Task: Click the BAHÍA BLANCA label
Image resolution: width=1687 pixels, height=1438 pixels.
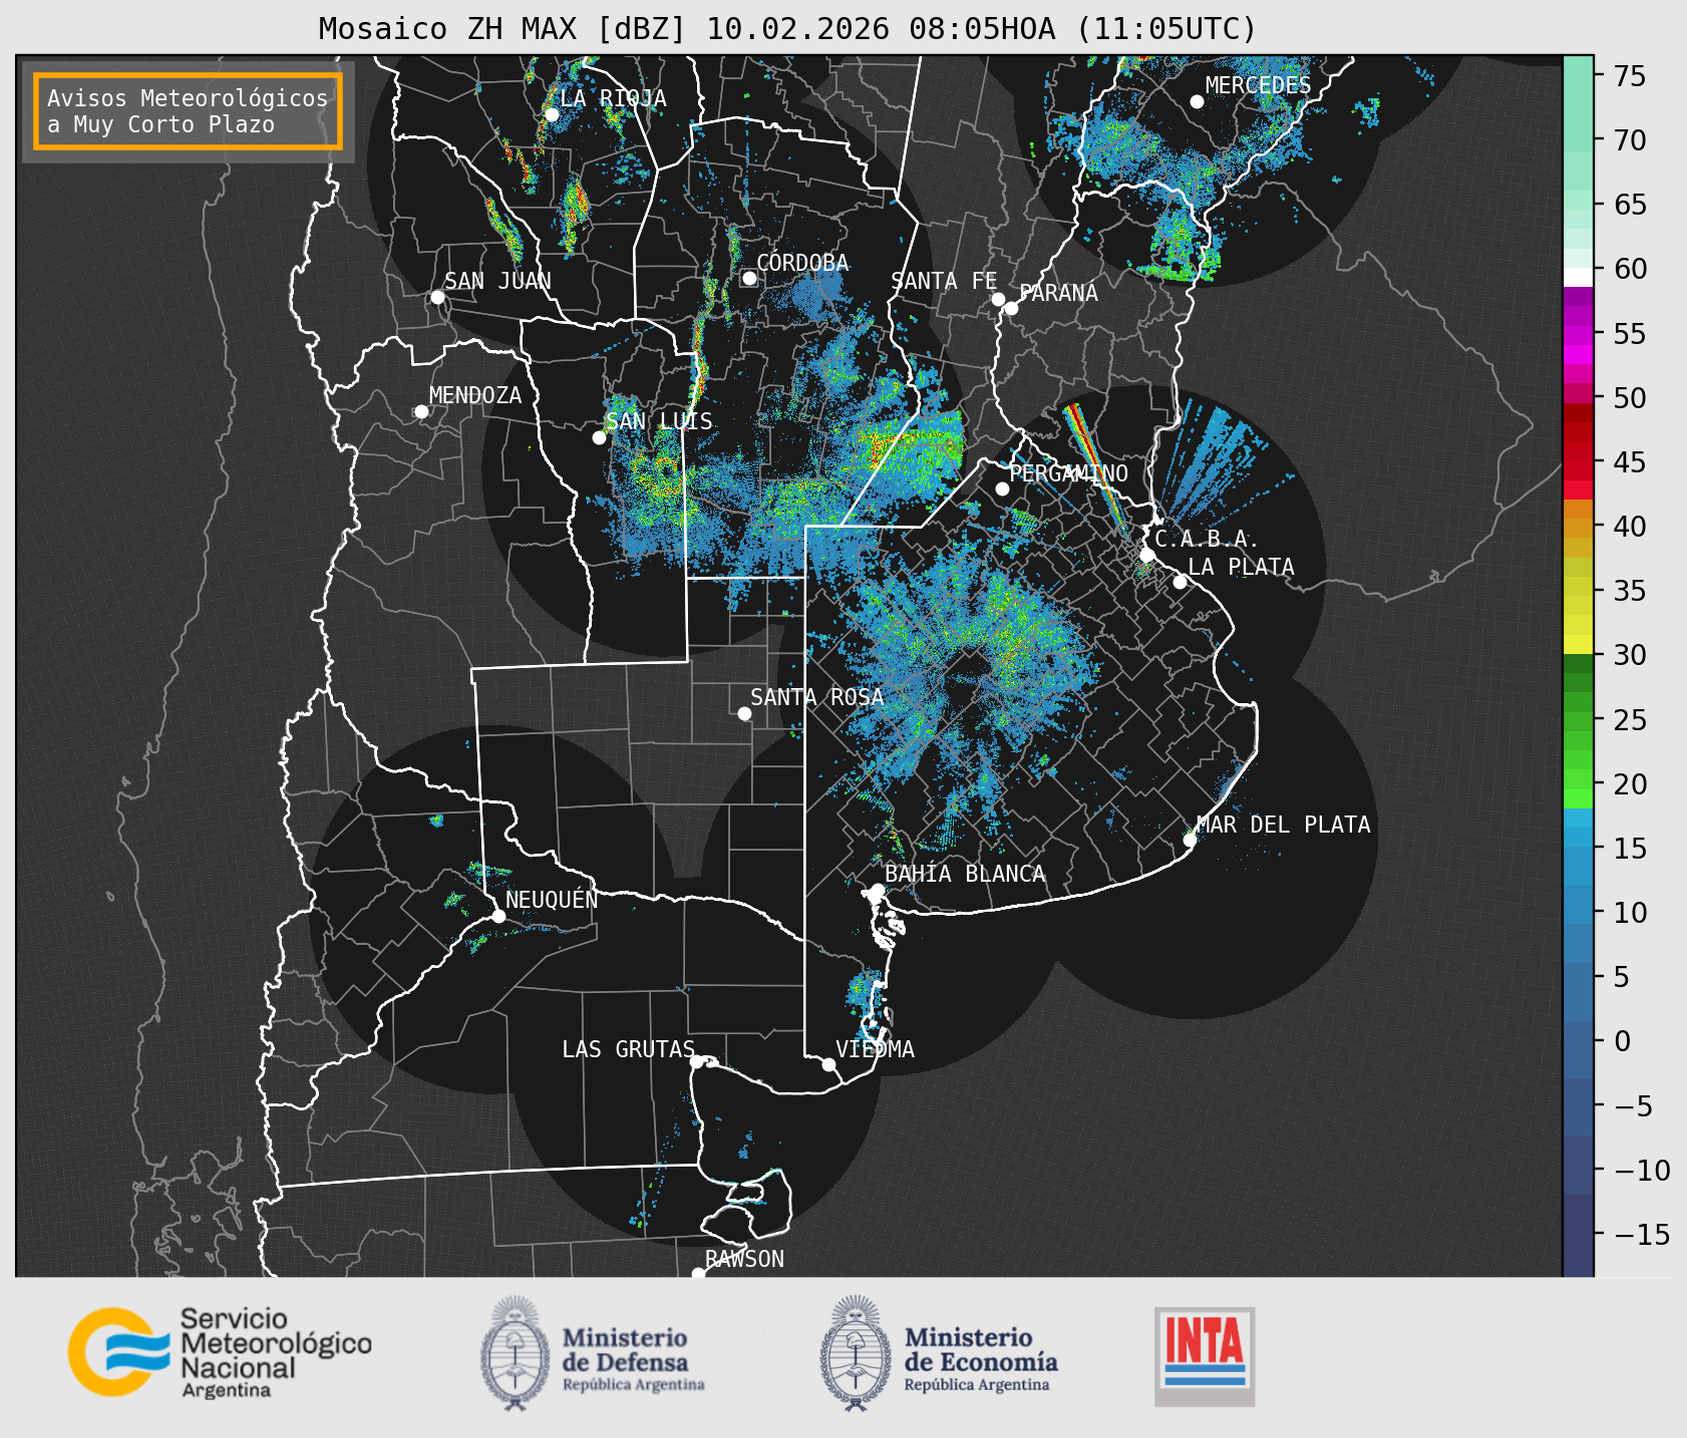Action: point(965,874)
